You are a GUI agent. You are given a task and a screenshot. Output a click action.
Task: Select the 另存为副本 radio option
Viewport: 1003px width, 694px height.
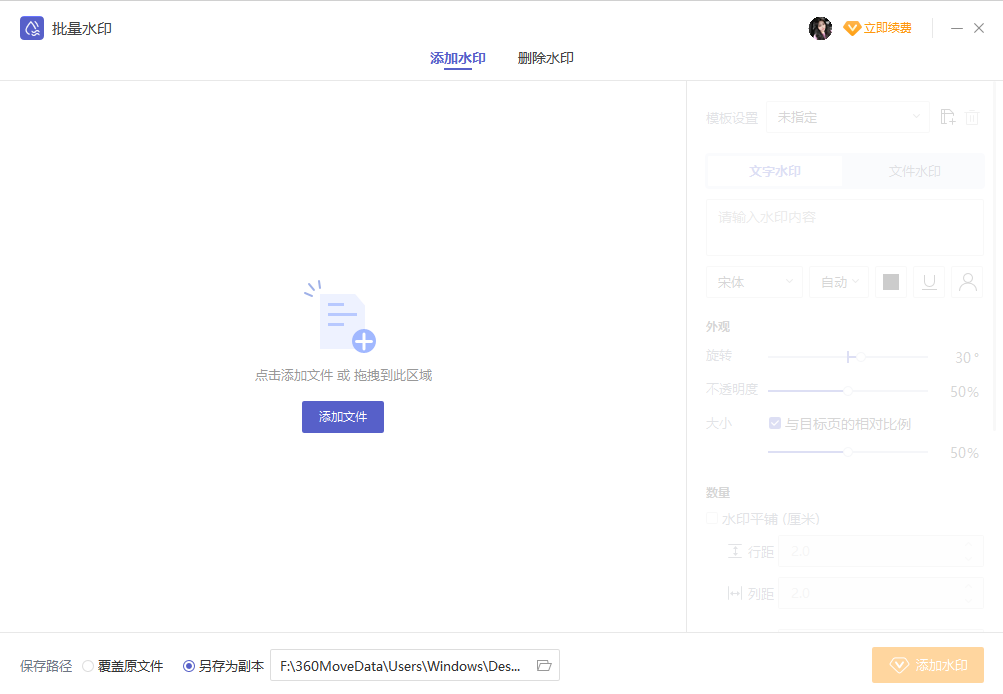[x=189, y=666]
